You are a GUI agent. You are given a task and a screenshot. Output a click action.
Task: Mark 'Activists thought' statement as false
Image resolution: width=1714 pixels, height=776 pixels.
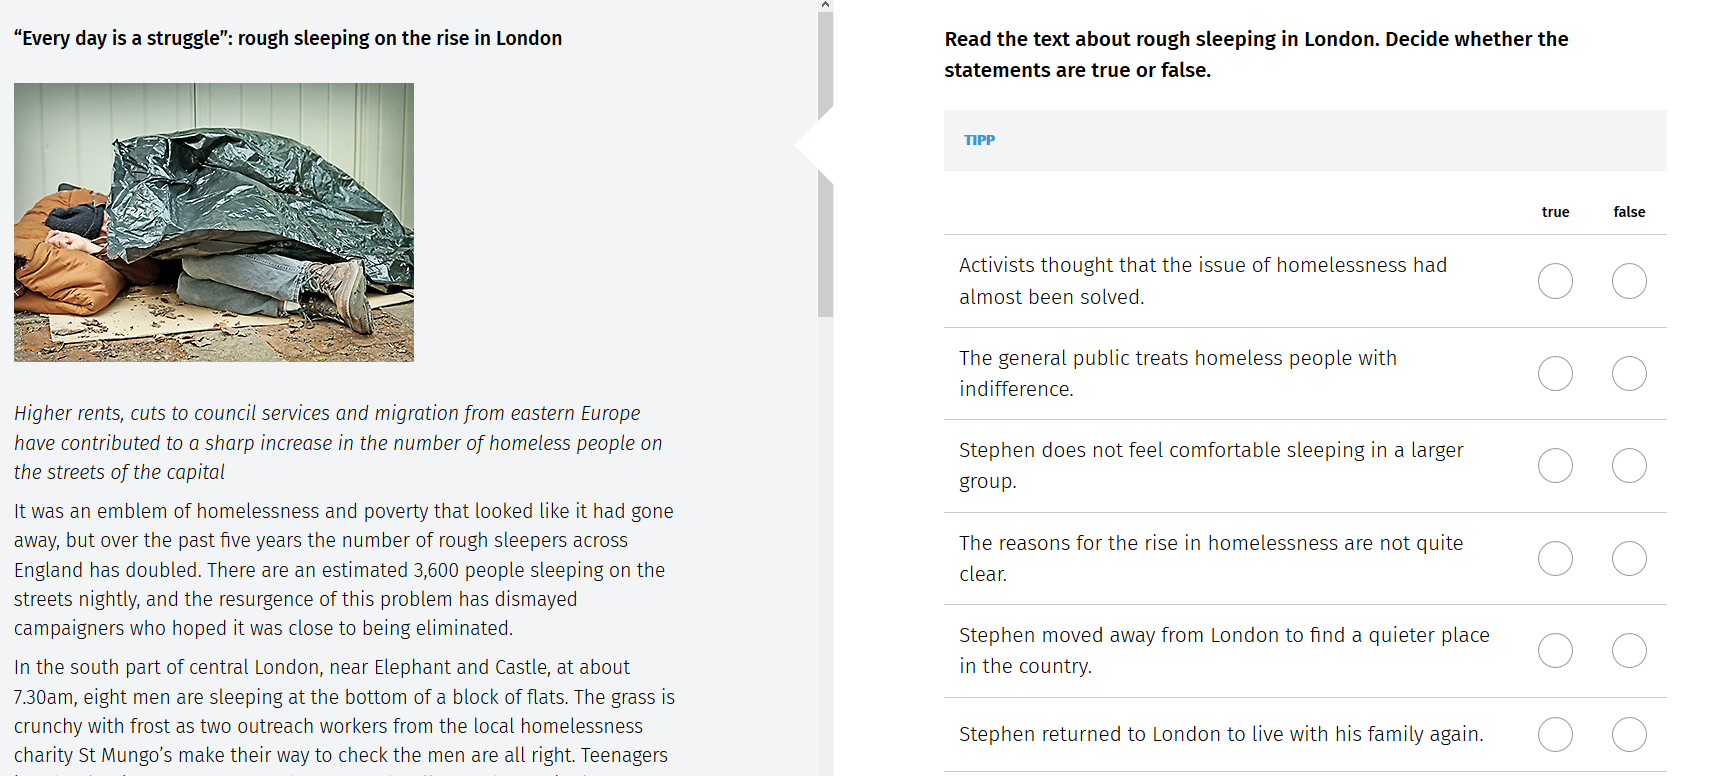[x=1629, y=281]
